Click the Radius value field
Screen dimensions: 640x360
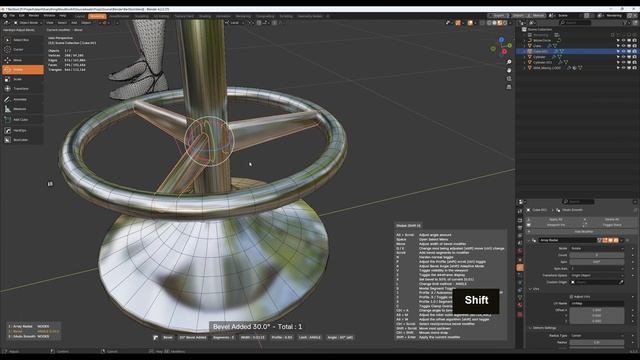click(597, 342)
